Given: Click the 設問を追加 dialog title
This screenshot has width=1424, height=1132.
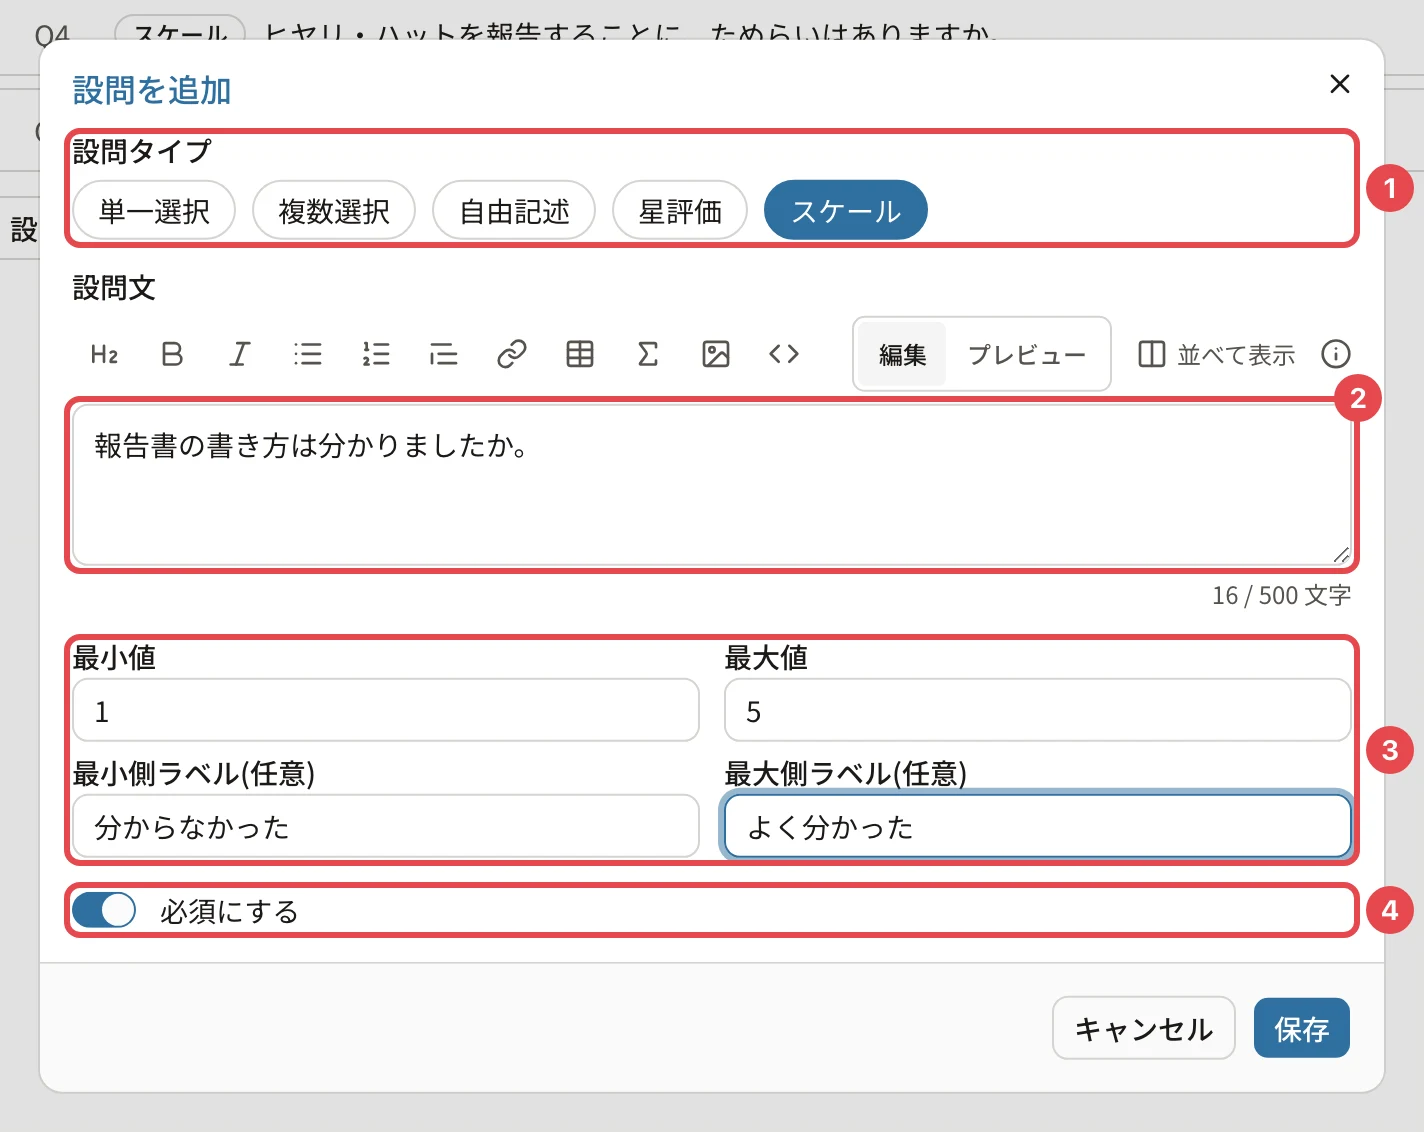Looking at the screenshot, I should click(x=152, y=91).
